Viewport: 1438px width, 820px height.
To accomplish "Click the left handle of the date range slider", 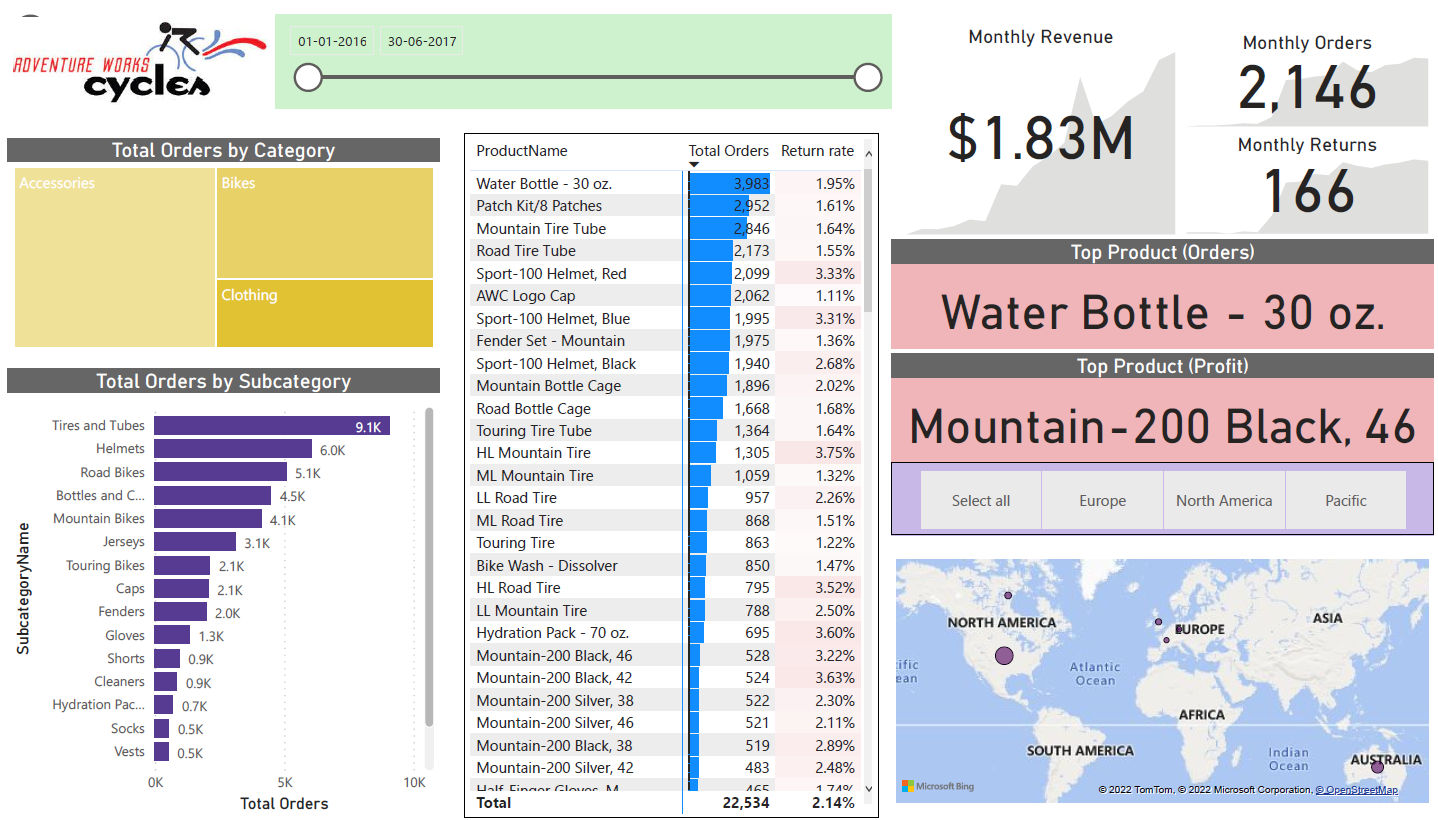I will coord(308,77).
